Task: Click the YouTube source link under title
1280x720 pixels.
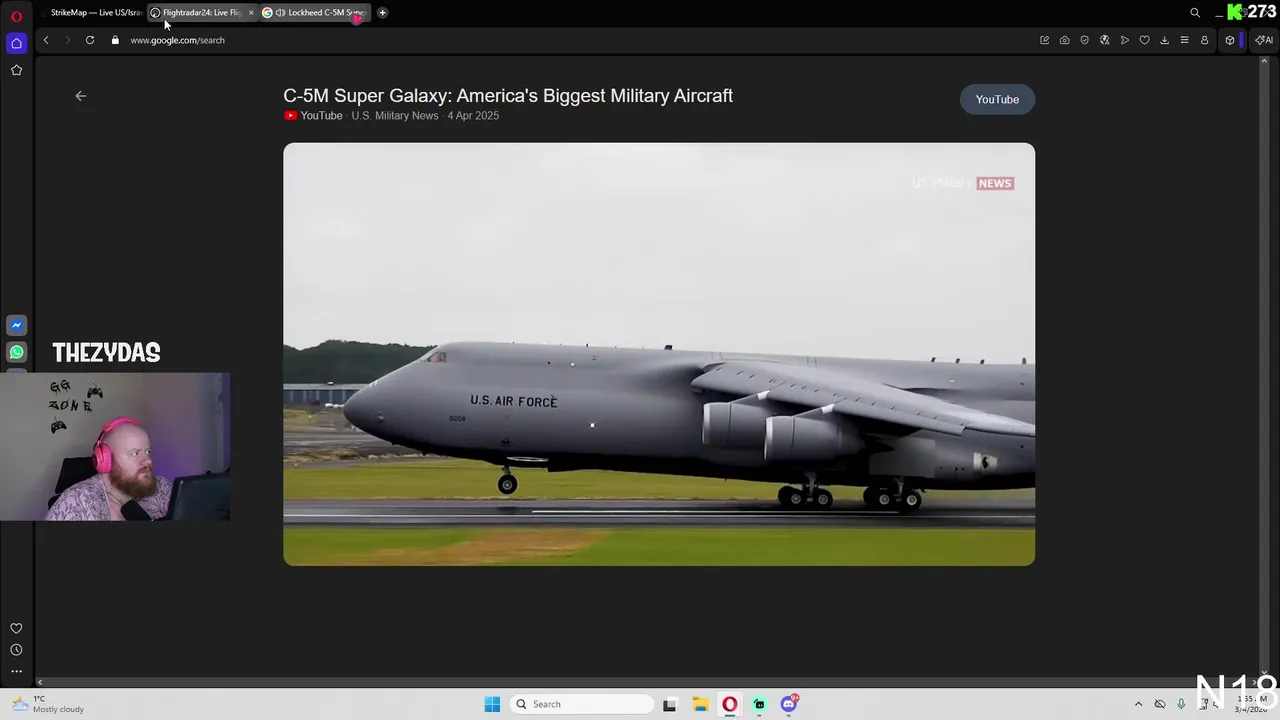Action: pos(313,116)
